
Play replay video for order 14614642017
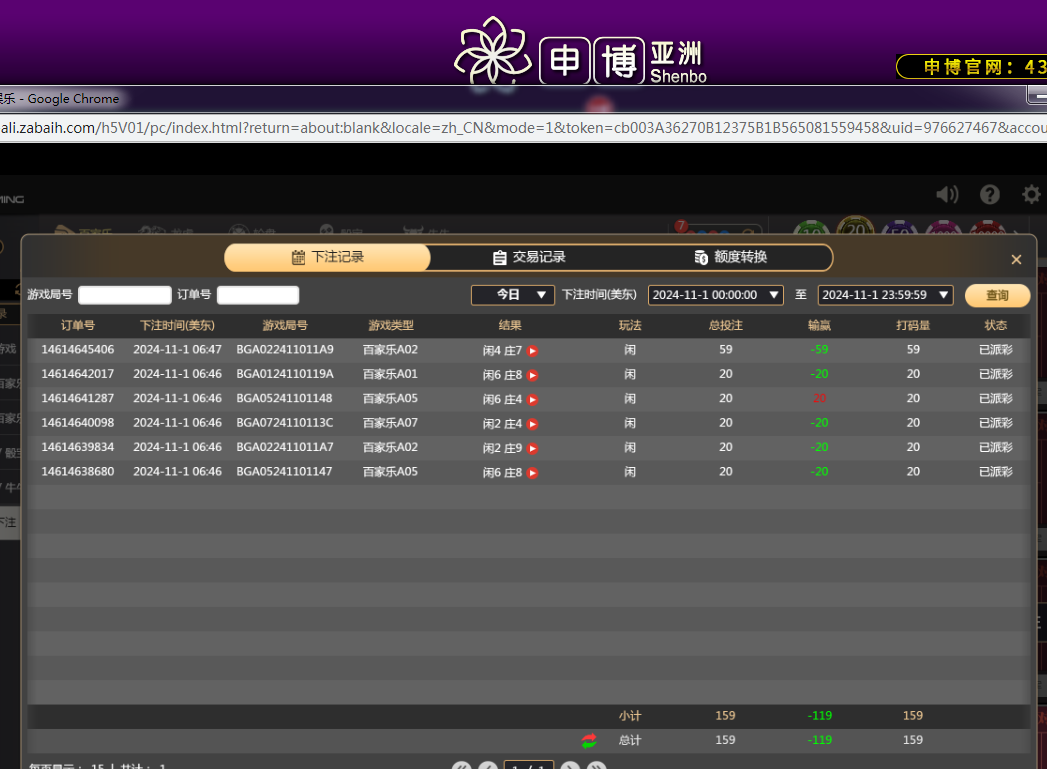tap(532, 375)
